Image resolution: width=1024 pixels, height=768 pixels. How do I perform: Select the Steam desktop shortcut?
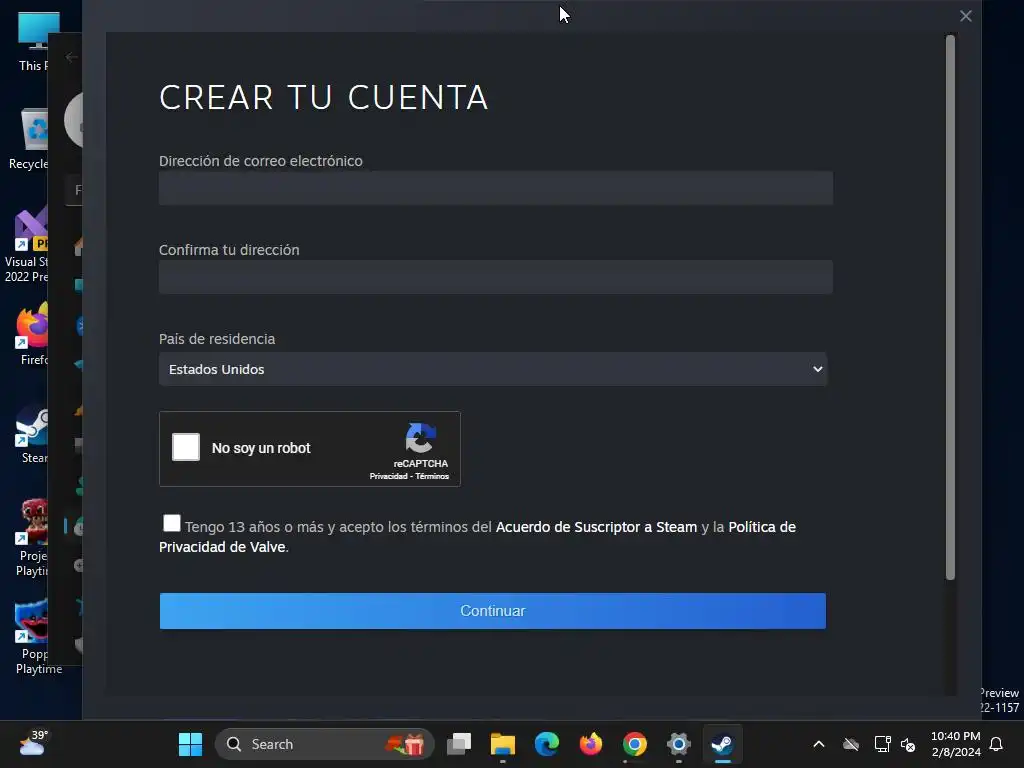coord(33,433)
